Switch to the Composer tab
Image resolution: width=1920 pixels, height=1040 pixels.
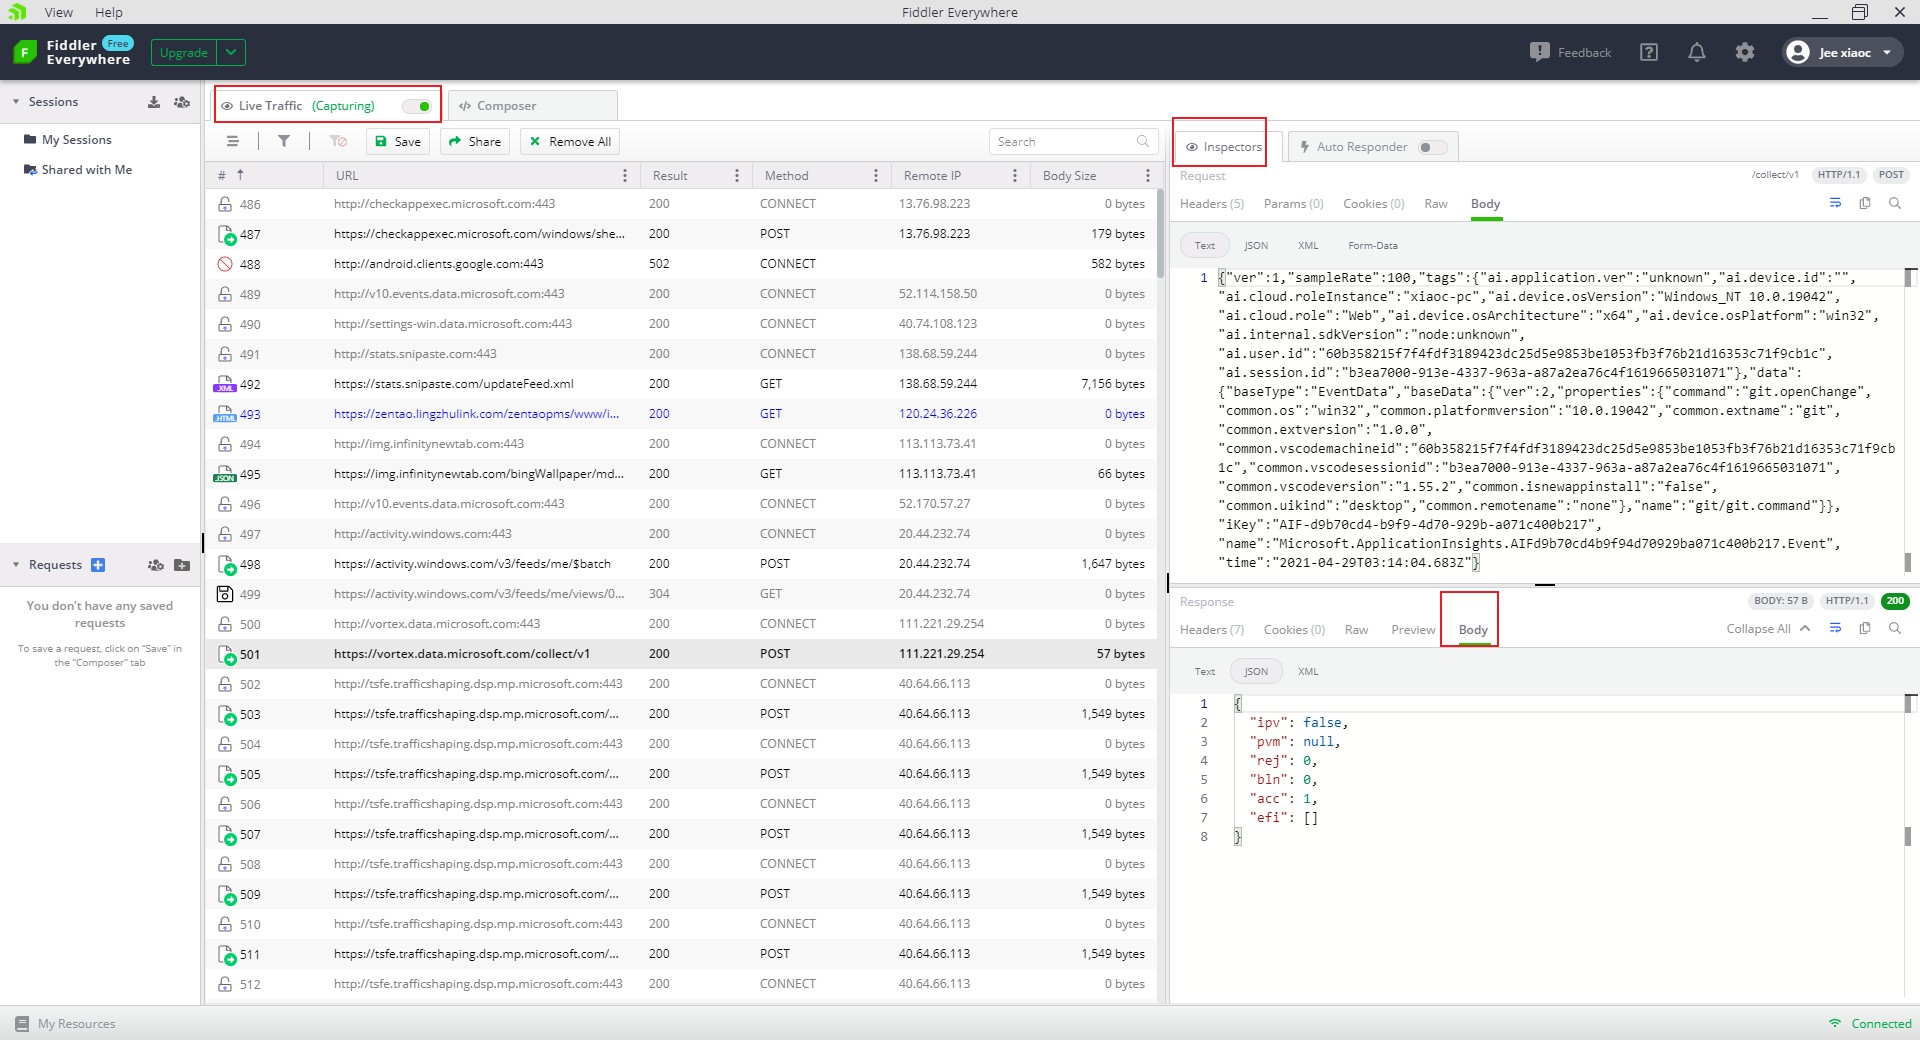[x=532, y=106]
